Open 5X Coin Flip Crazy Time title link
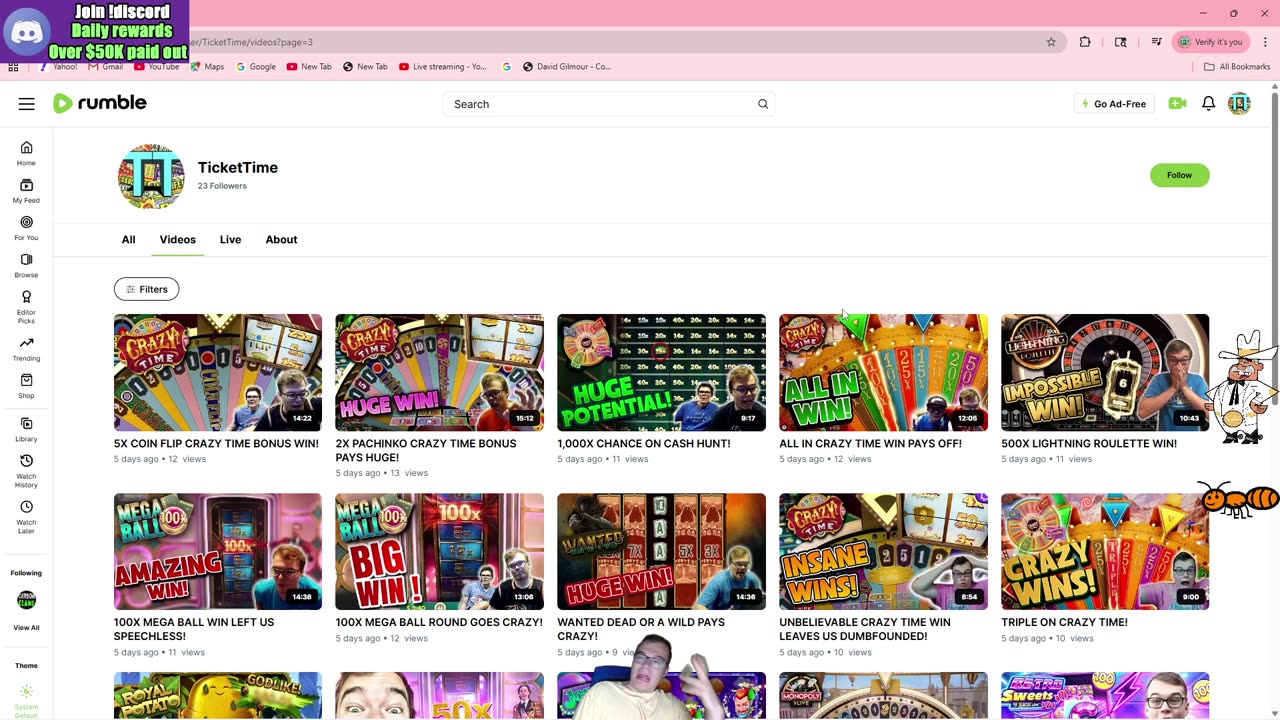The width and height of the screenshot is (1280, 720). pyautogui.click(x=216, y=444)
